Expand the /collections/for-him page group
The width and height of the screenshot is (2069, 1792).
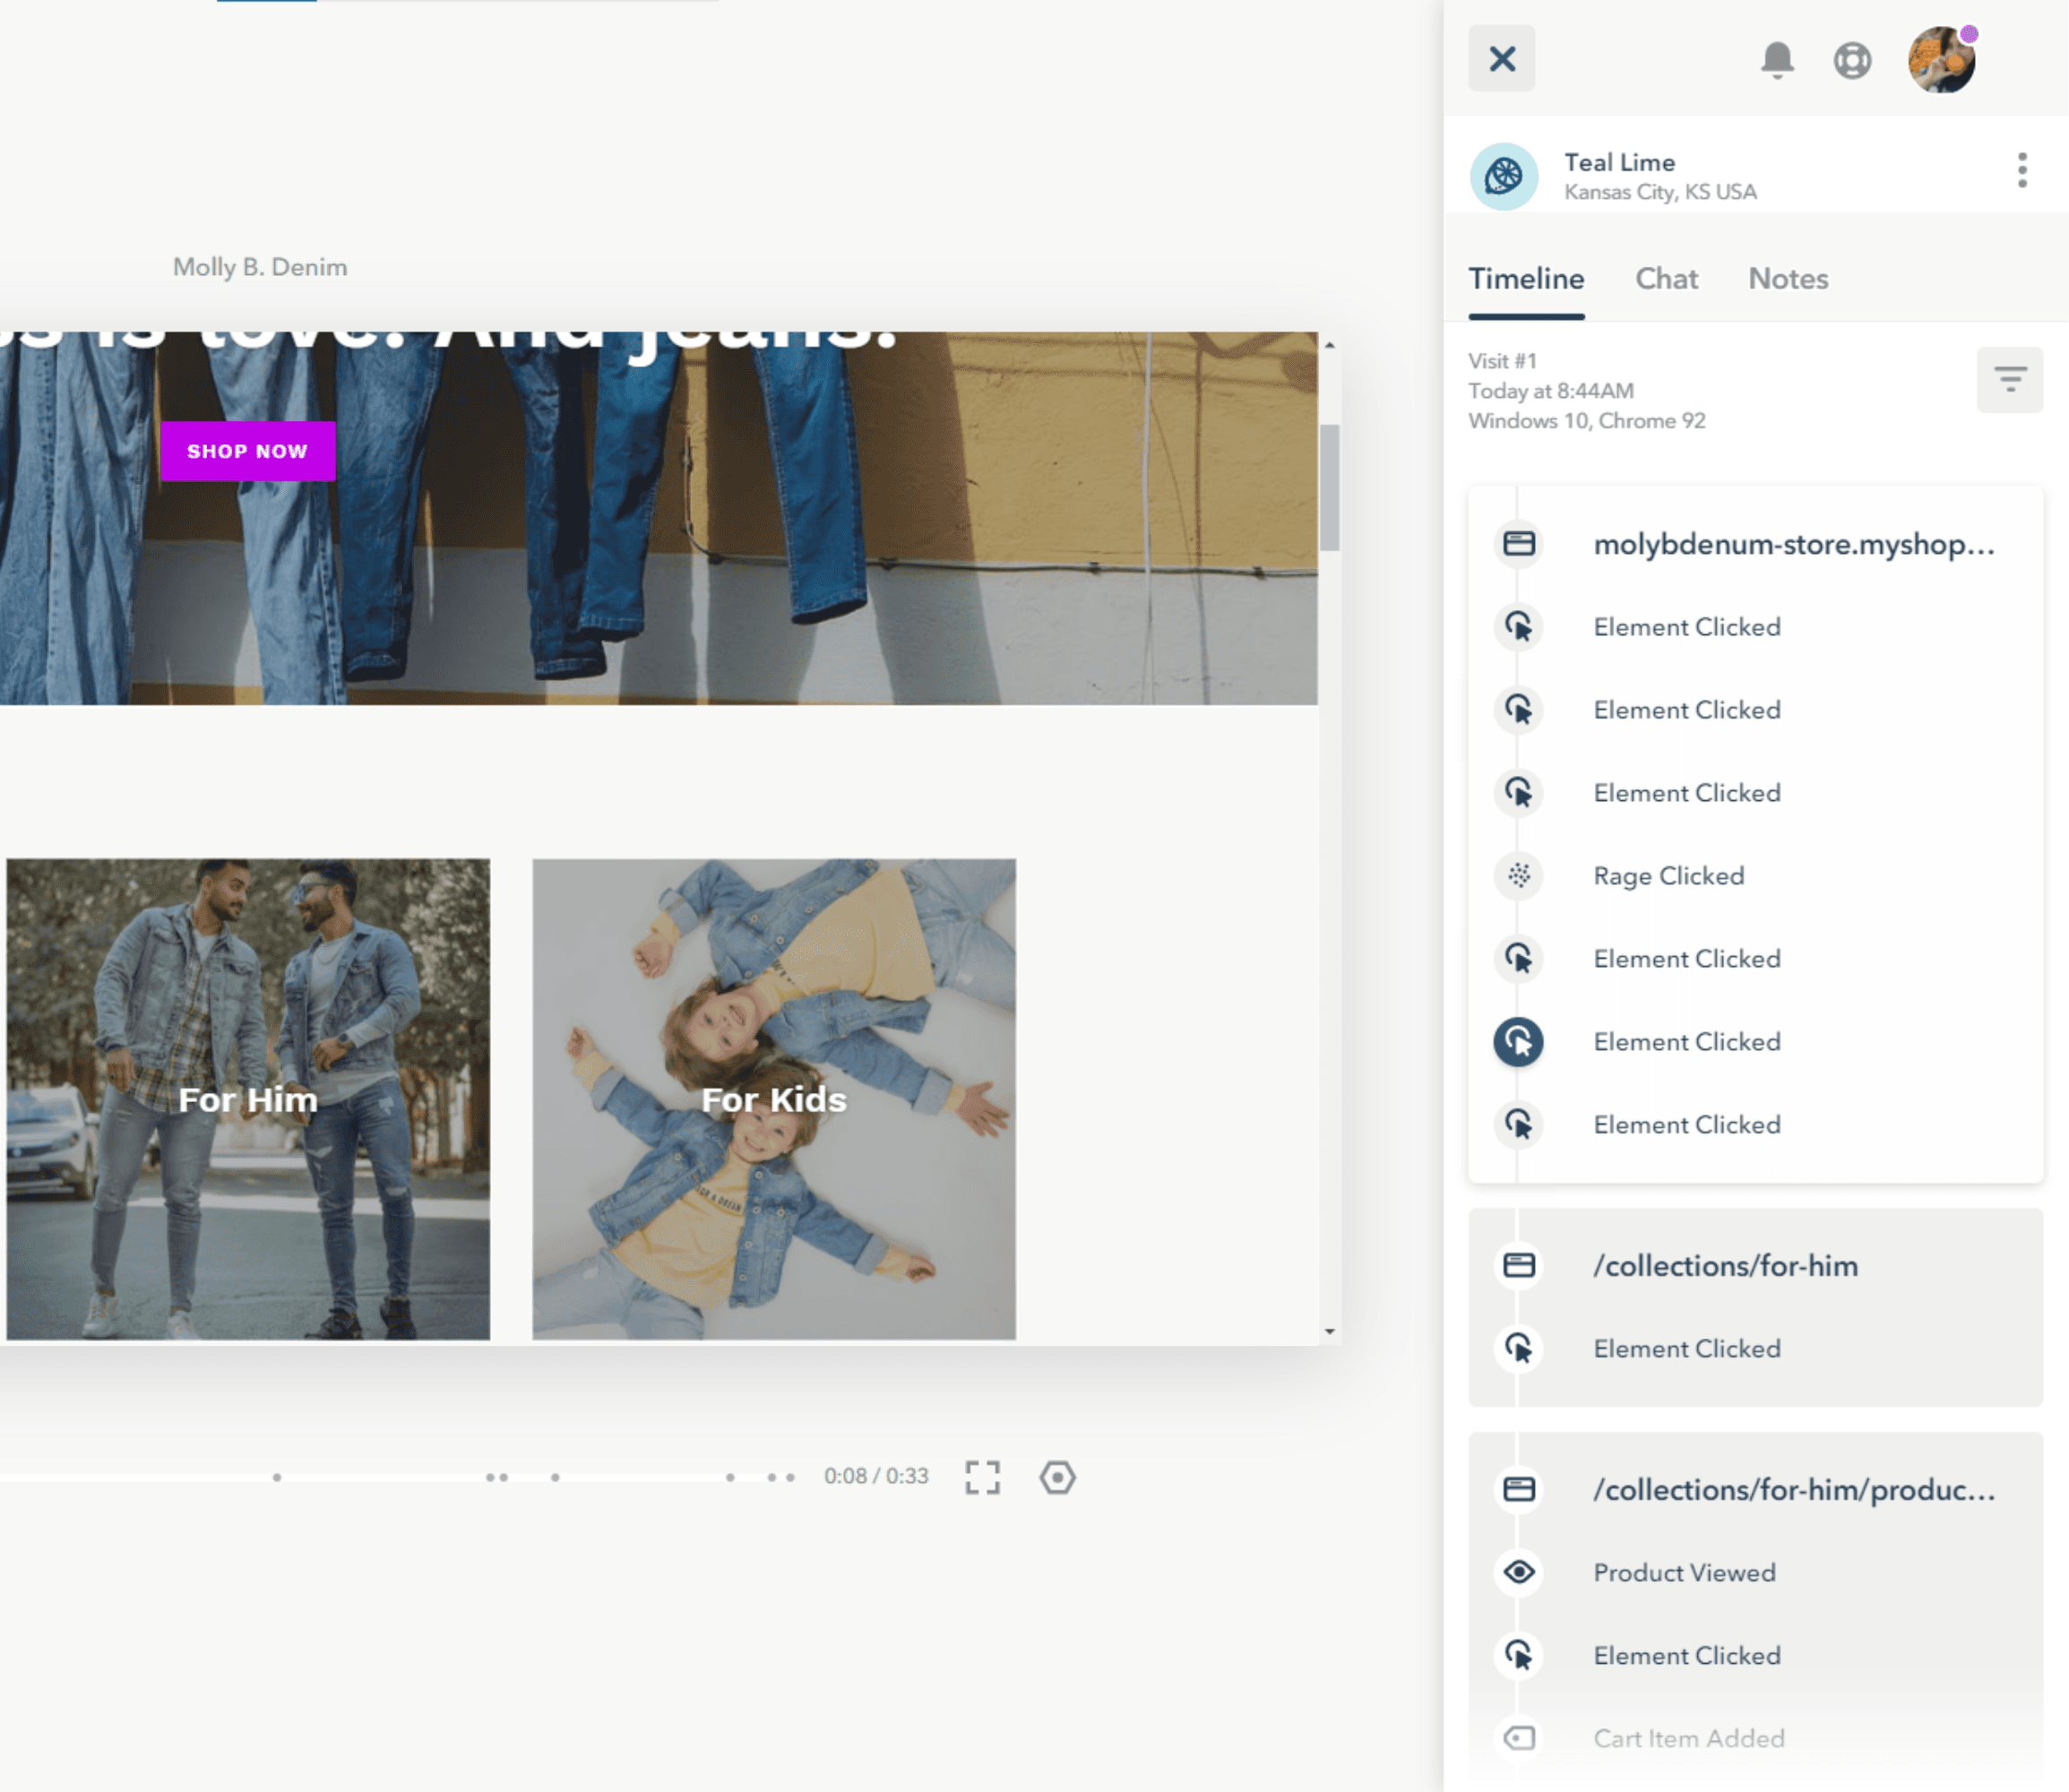coord(1724,1266)
